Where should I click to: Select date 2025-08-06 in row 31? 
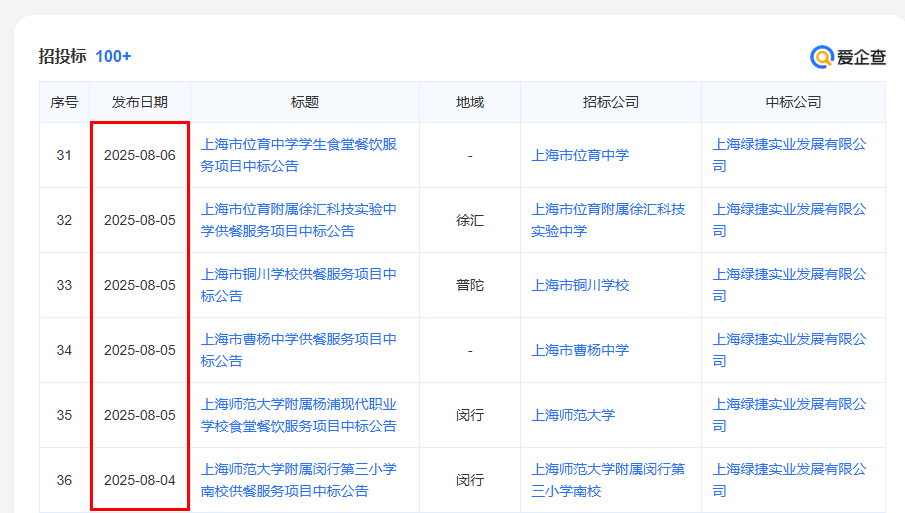(140, 155)
